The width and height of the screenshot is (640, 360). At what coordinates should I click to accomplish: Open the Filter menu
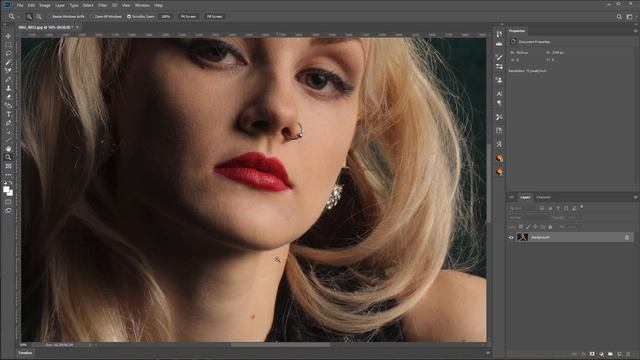pos(102,5)
